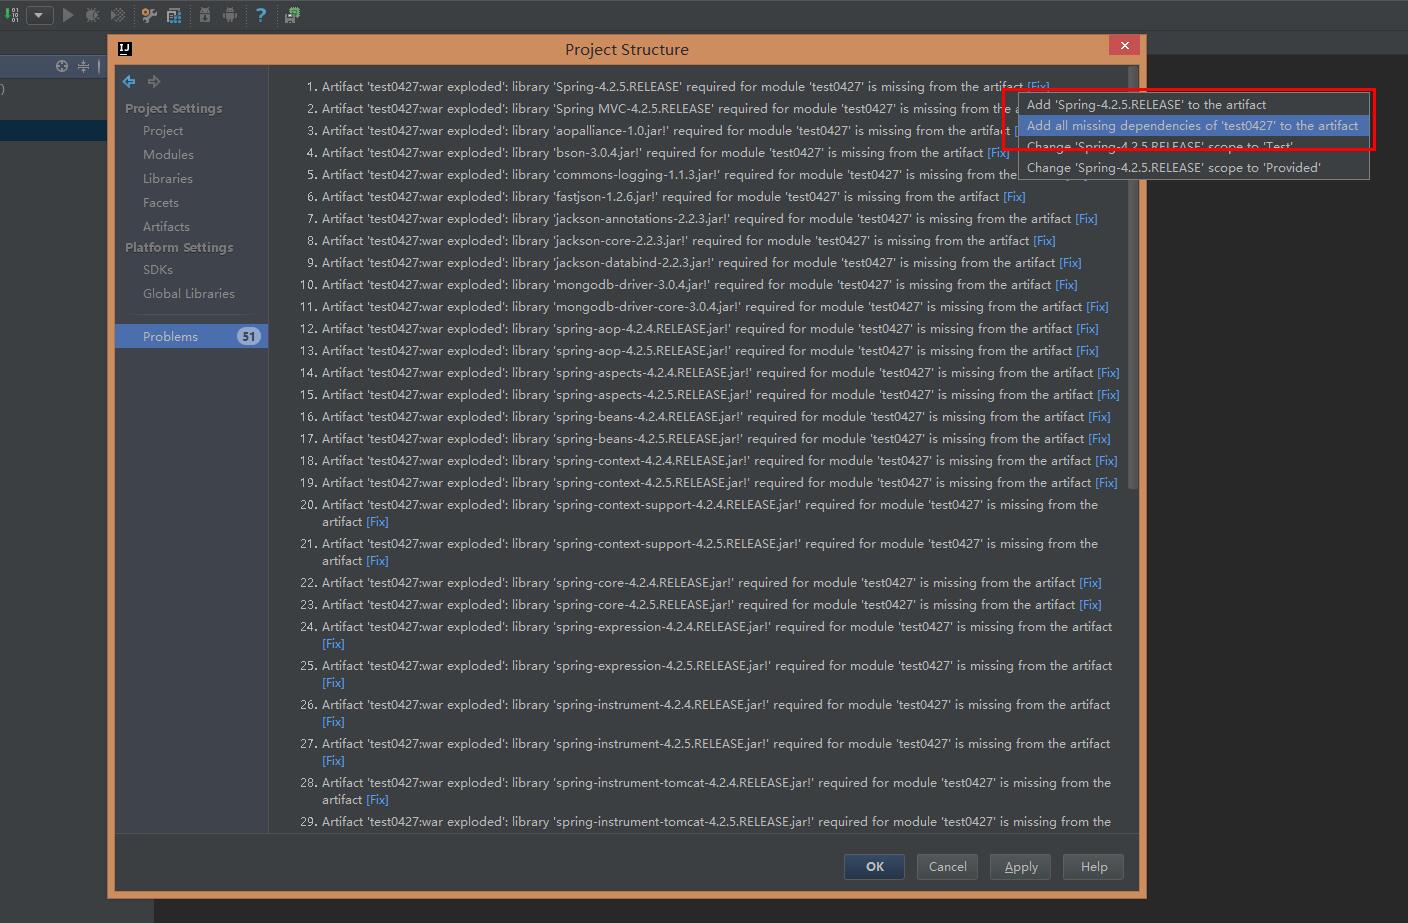The height and width of the screenshot is (923, 1408).
Task: Click Fix link for 'spring-expression-4.2.4.RELEASE.jar'
Action: 333,644
